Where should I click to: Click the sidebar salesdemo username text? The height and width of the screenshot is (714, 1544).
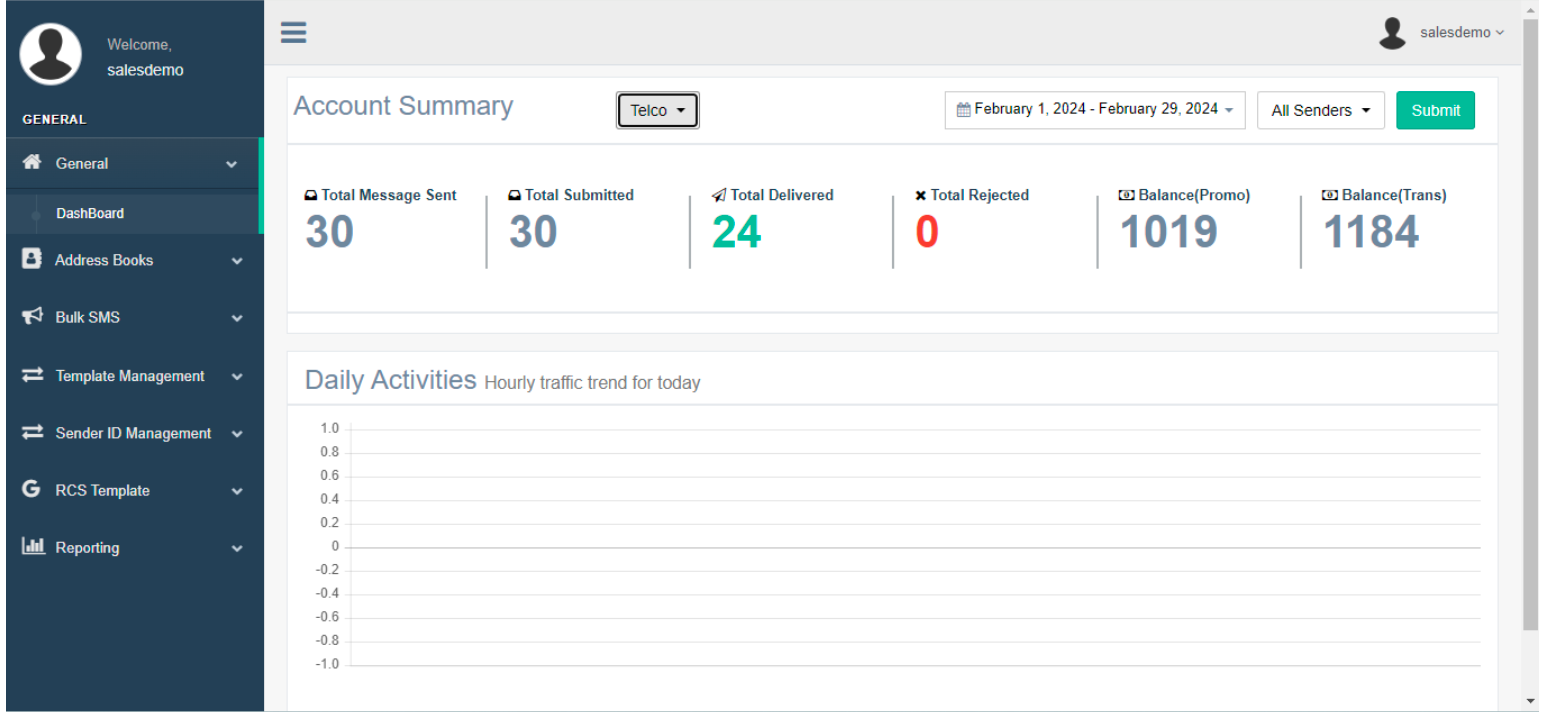click(x=145, y=70)
